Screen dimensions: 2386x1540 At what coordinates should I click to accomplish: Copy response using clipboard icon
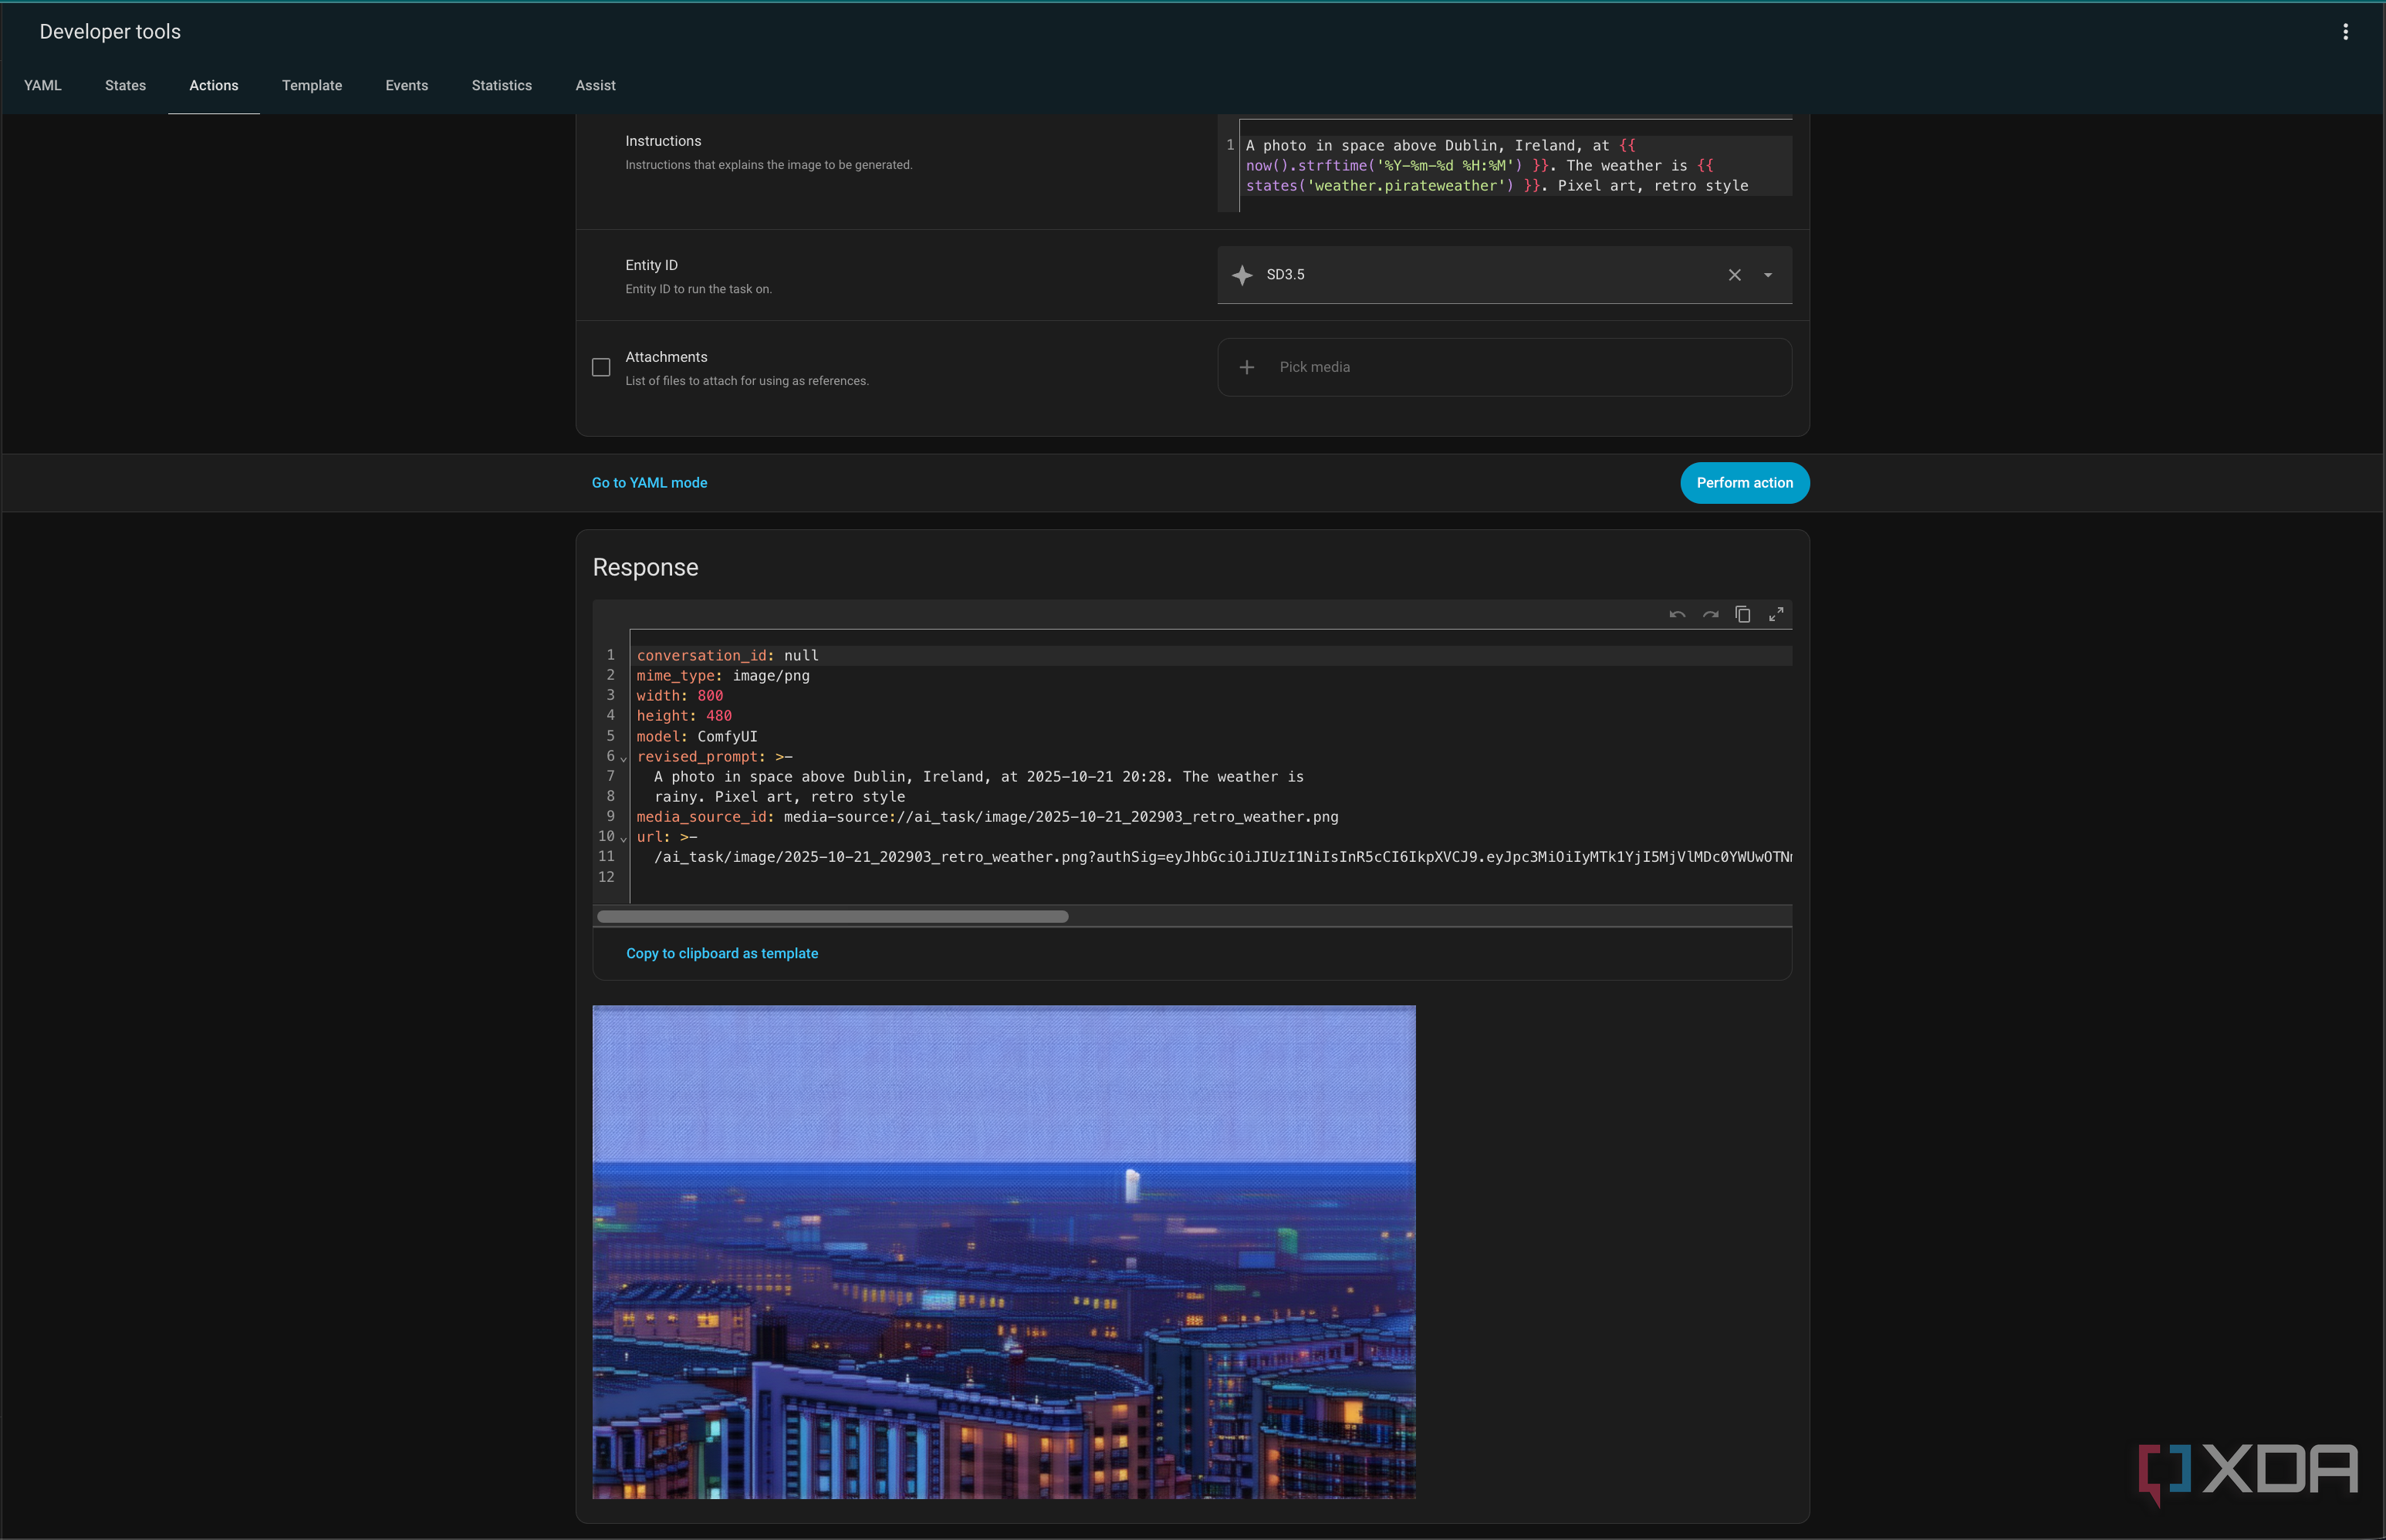1743,615
